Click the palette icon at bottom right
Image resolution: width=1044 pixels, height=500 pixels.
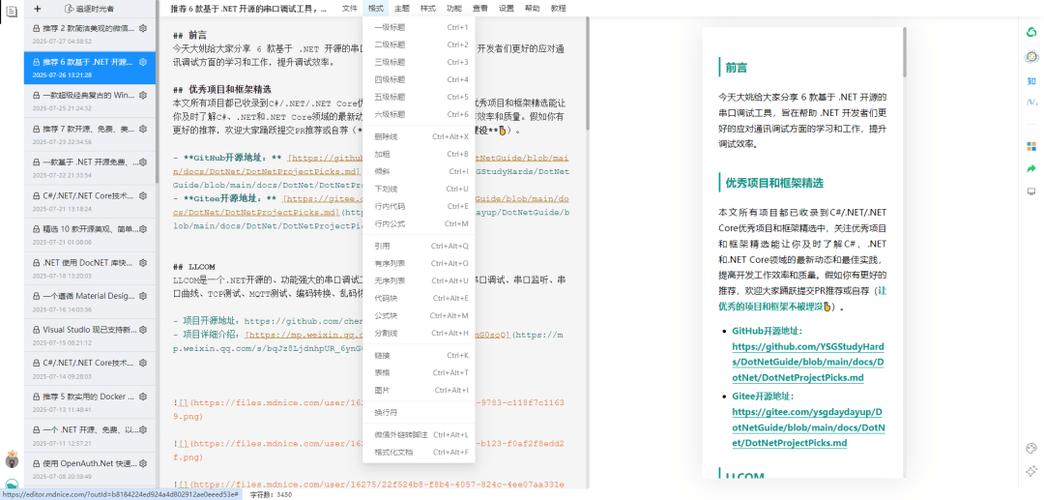[x=1031, y=448]
